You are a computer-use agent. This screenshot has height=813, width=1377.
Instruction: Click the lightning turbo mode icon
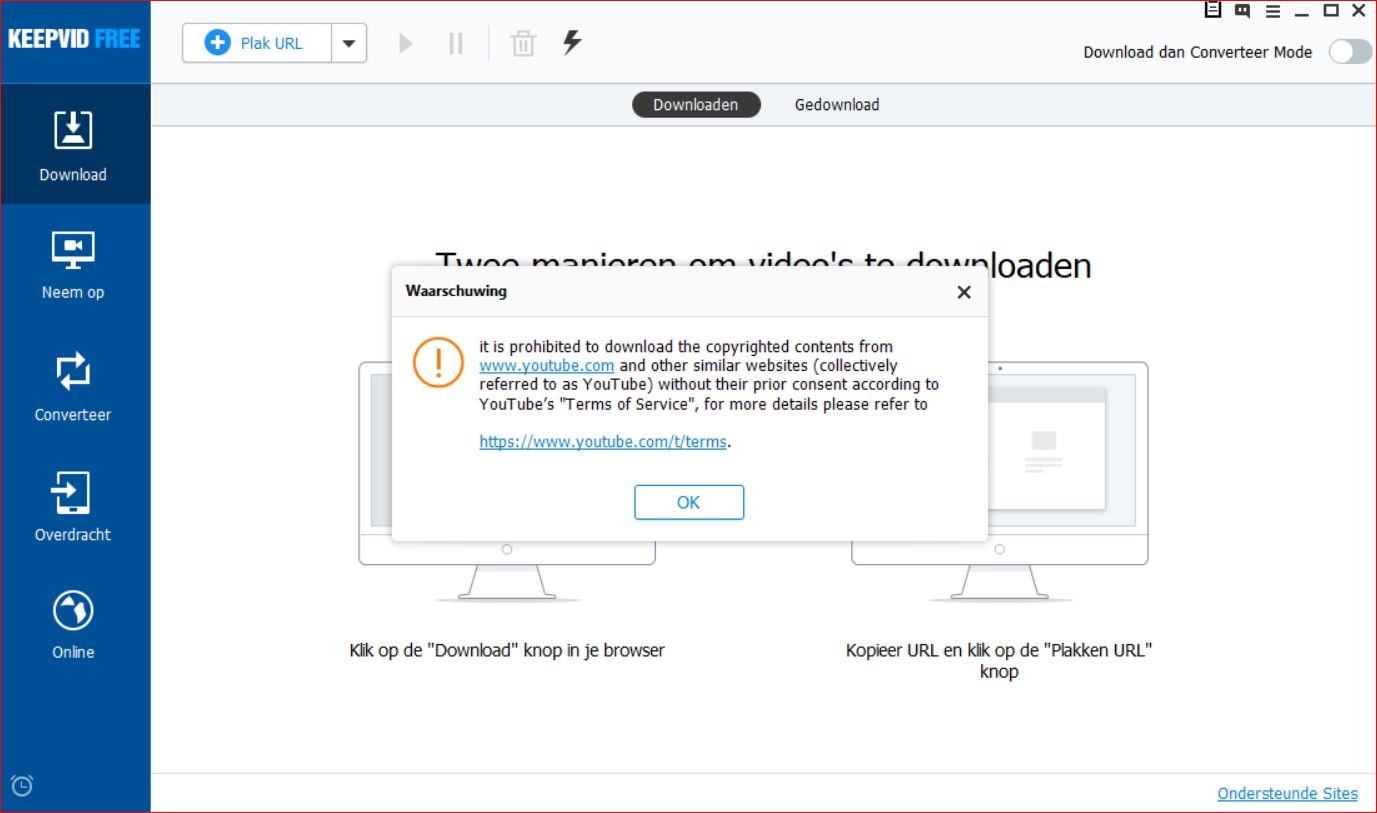(572, 42)
